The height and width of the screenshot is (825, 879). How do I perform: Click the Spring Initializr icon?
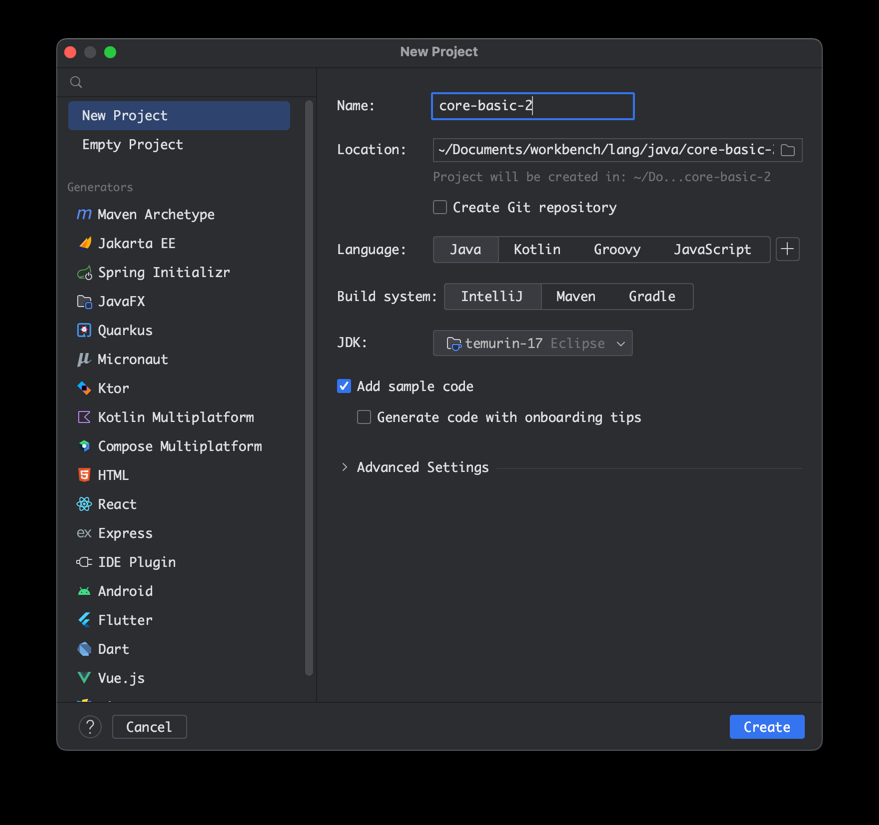coord(84,273)
